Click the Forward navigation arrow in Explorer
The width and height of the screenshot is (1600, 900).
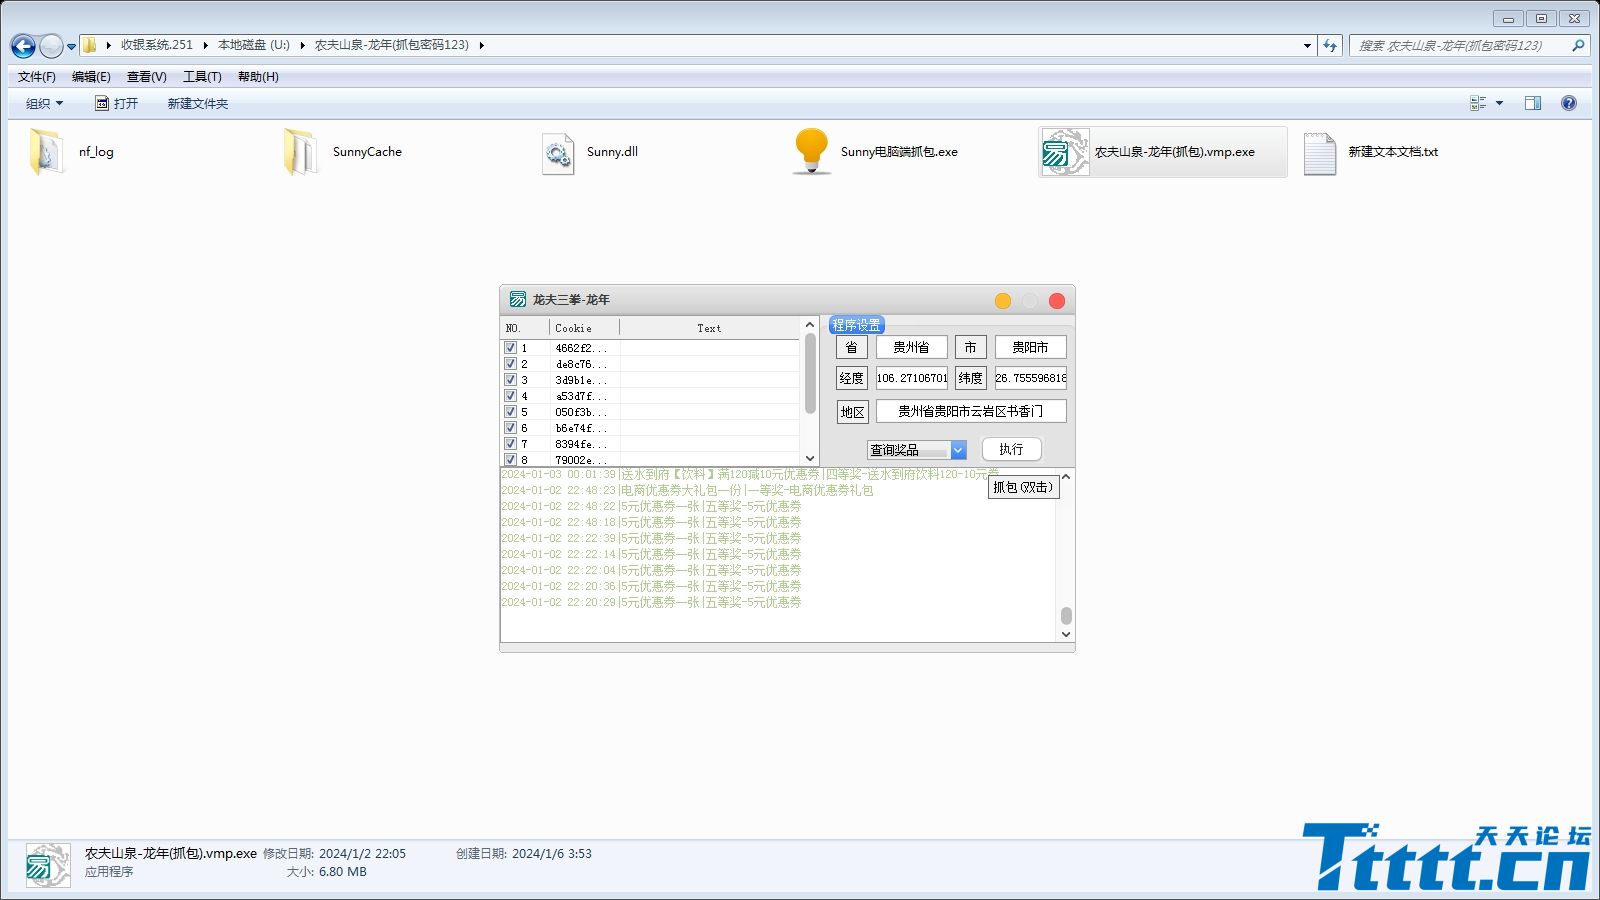[50, 46]
